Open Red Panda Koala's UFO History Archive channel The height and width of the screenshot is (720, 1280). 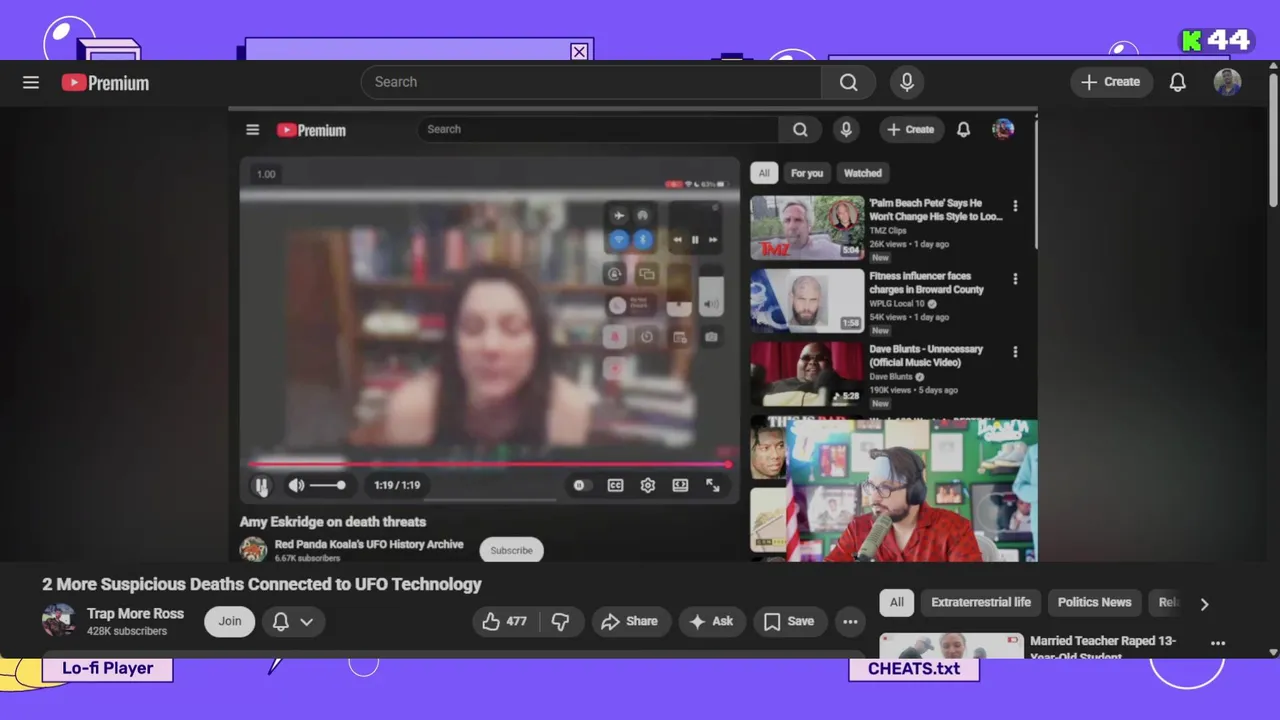tap(369, 544)
